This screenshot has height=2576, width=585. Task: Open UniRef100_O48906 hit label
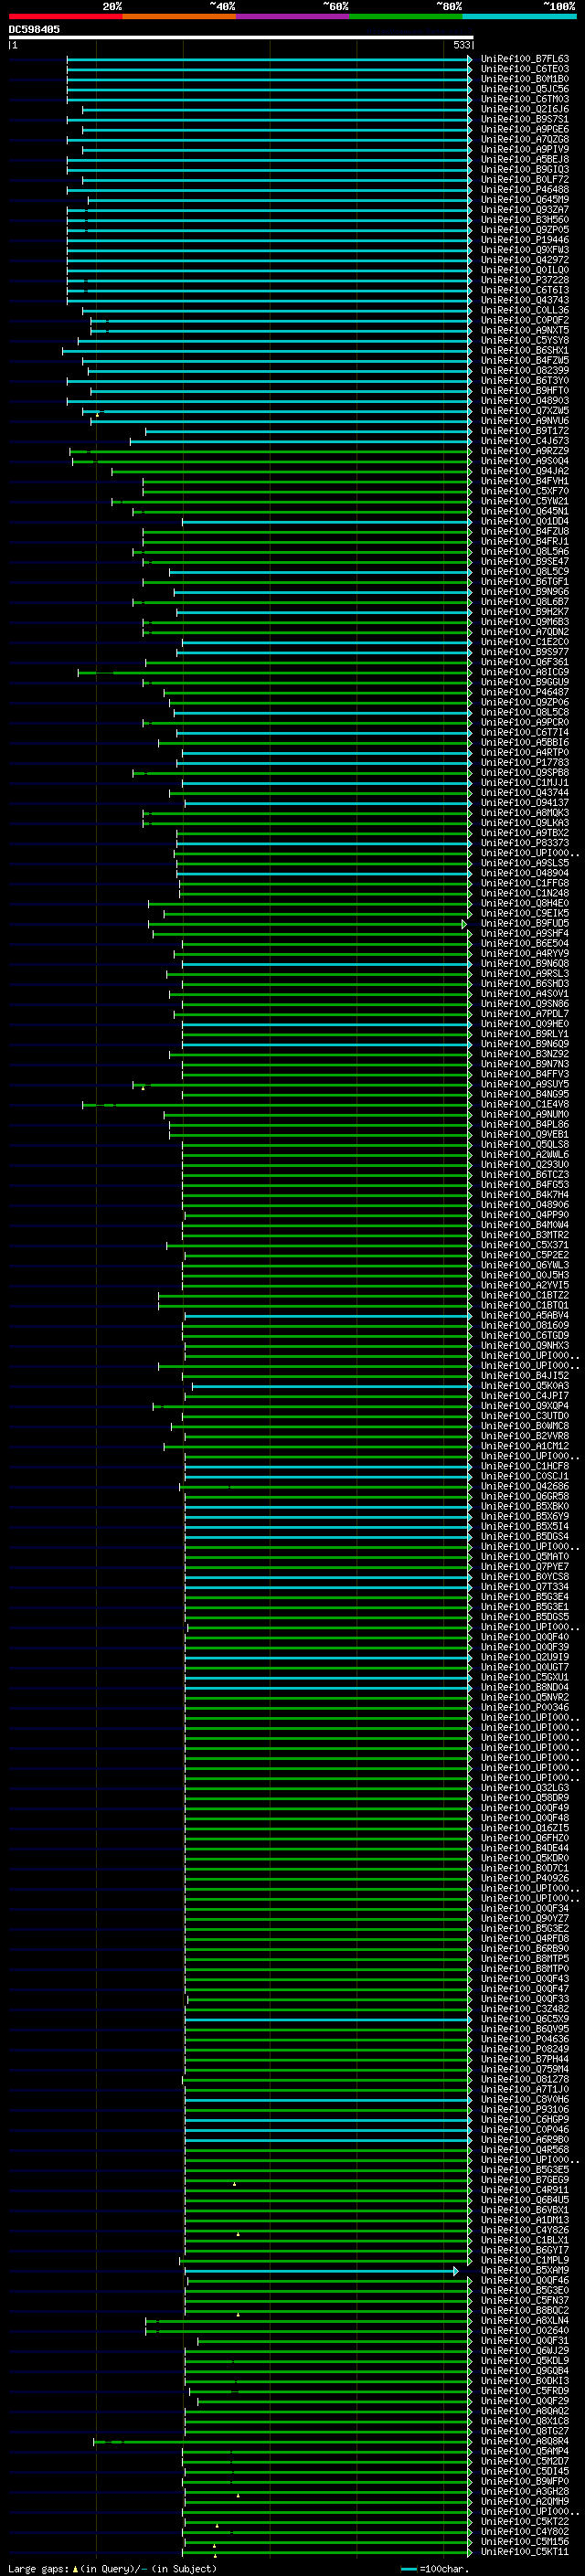point(525,1204)
